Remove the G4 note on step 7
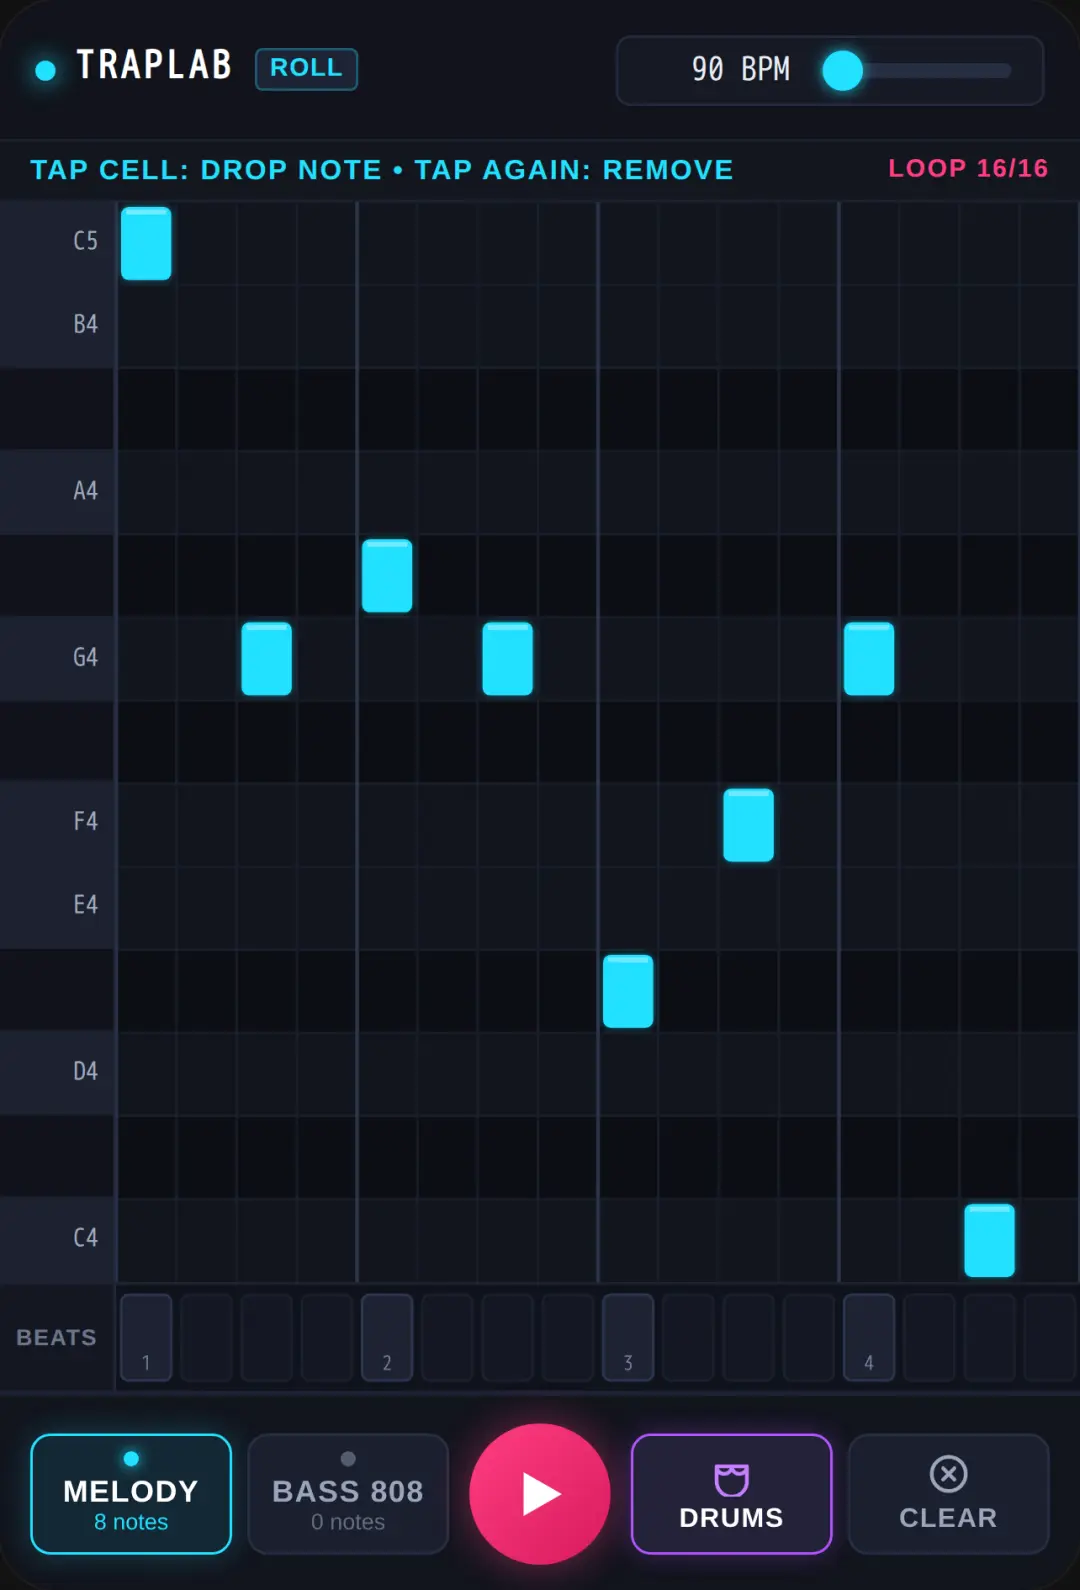The image size is (1080, 1590). (508, 658)
